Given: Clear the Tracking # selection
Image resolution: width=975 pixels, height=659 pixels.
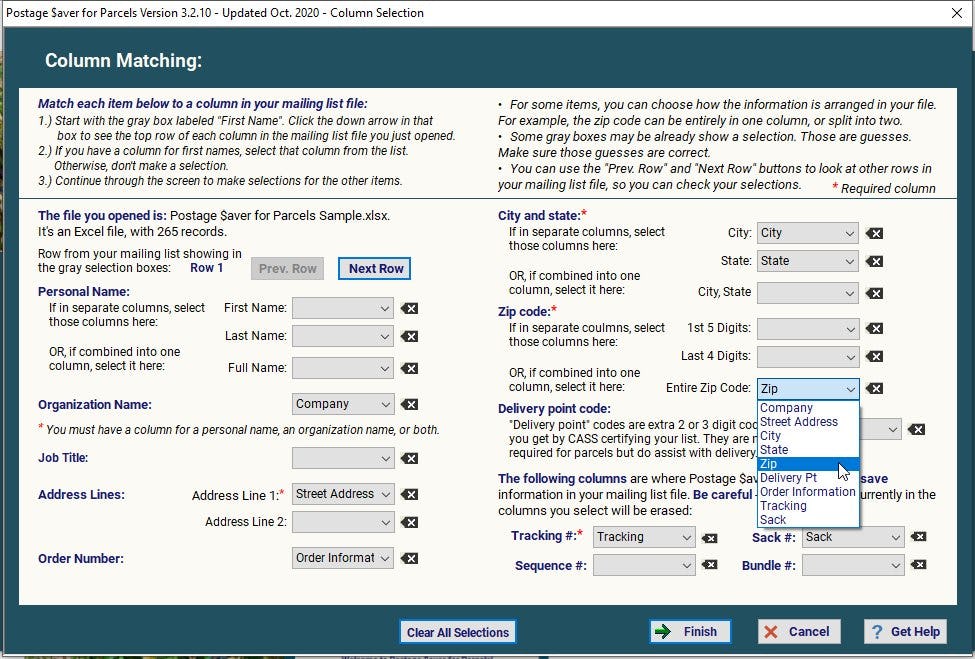Looking at the screenshot, I should point(709,537).
